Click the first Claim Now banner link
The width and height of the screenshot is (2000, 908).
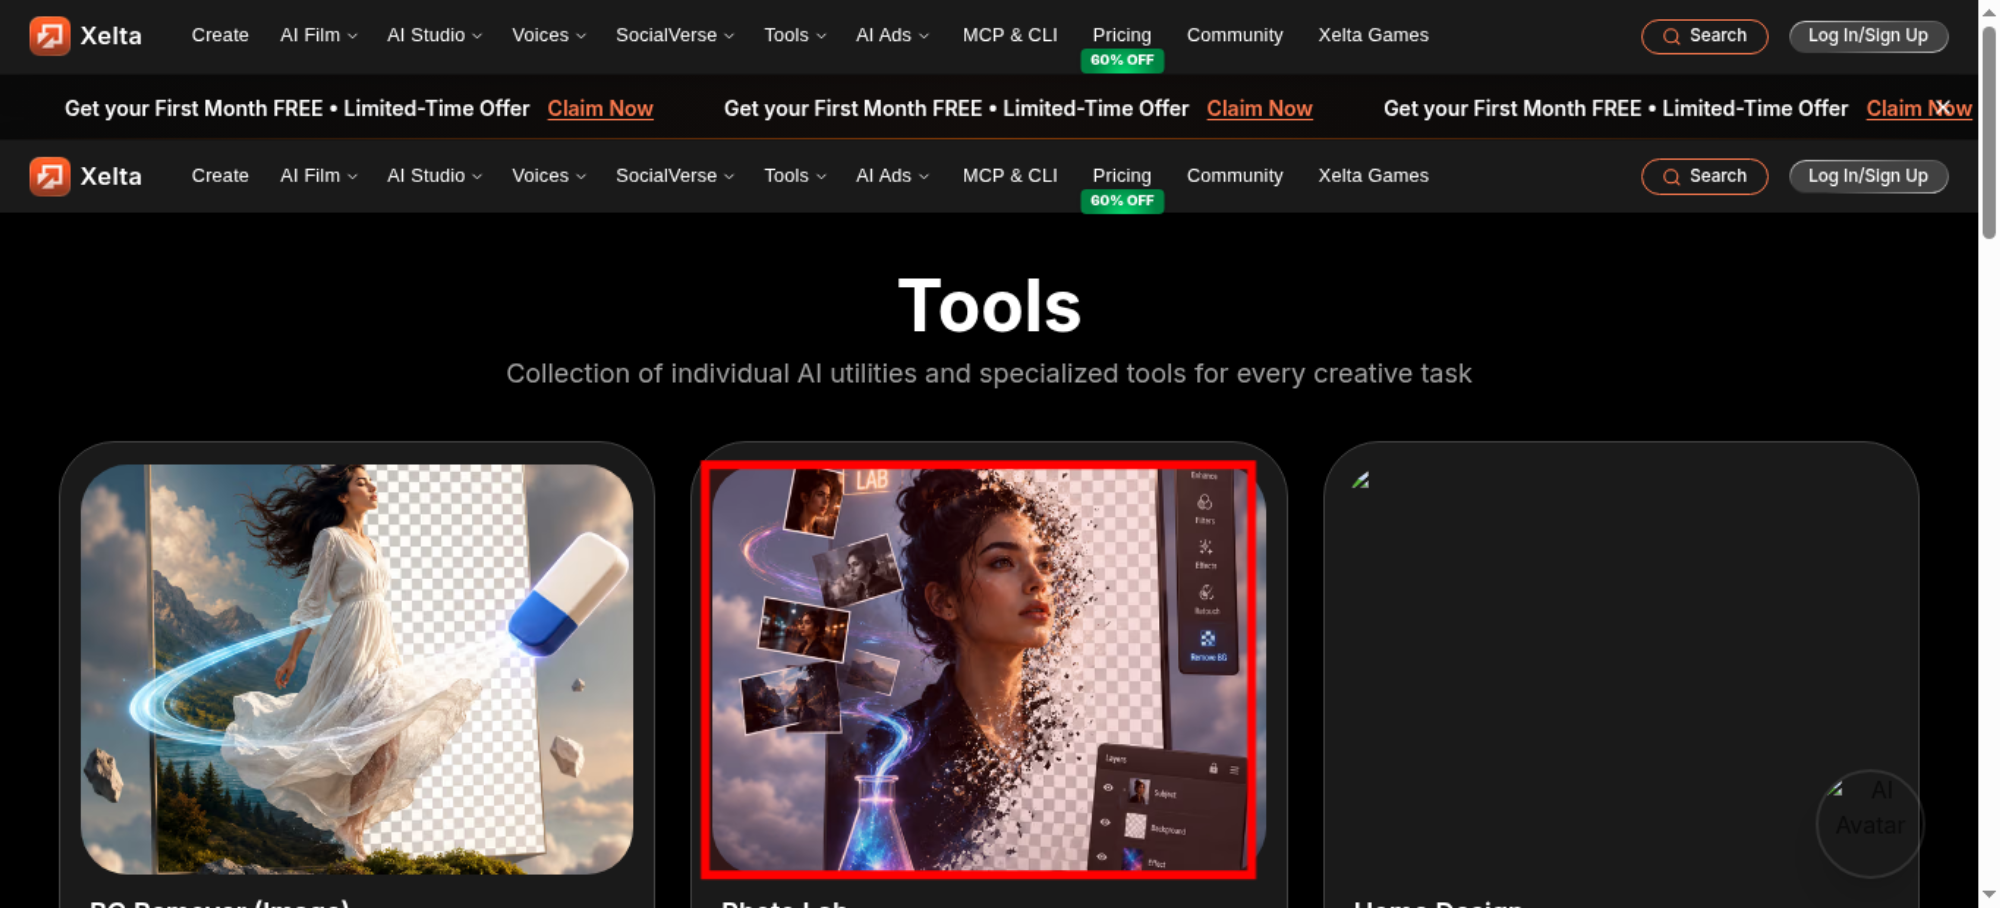coord(600,108)
